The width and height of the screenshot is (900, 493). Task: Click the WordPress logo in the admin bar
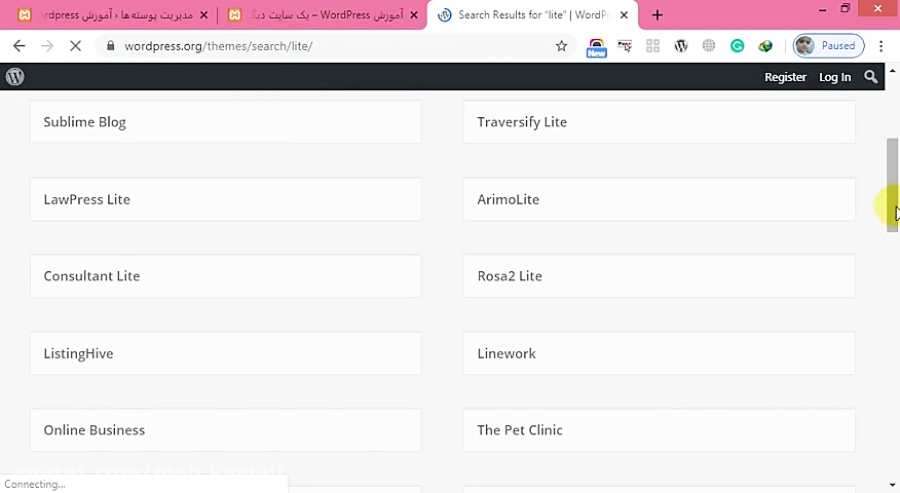click(15, 76)
